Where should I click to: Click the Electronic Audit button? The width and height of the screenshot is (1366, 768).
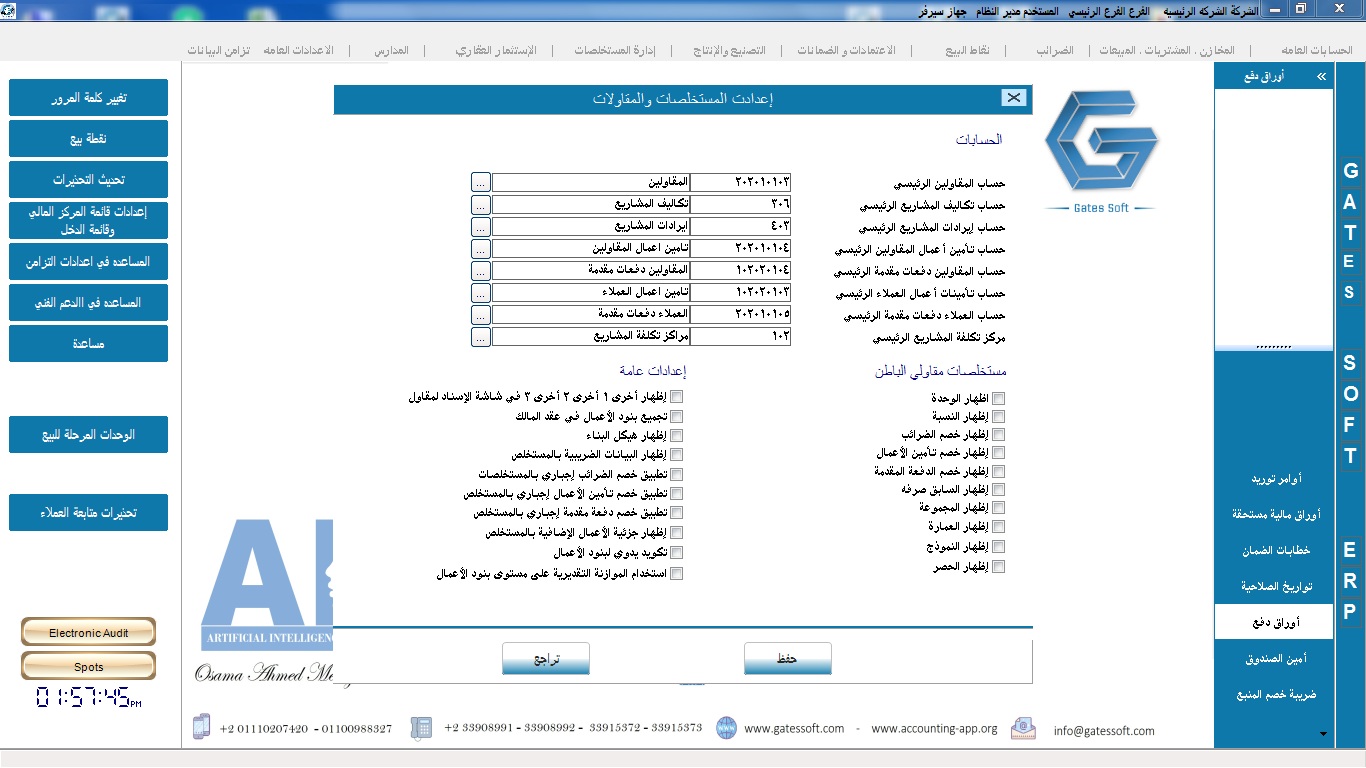(89, 632)
